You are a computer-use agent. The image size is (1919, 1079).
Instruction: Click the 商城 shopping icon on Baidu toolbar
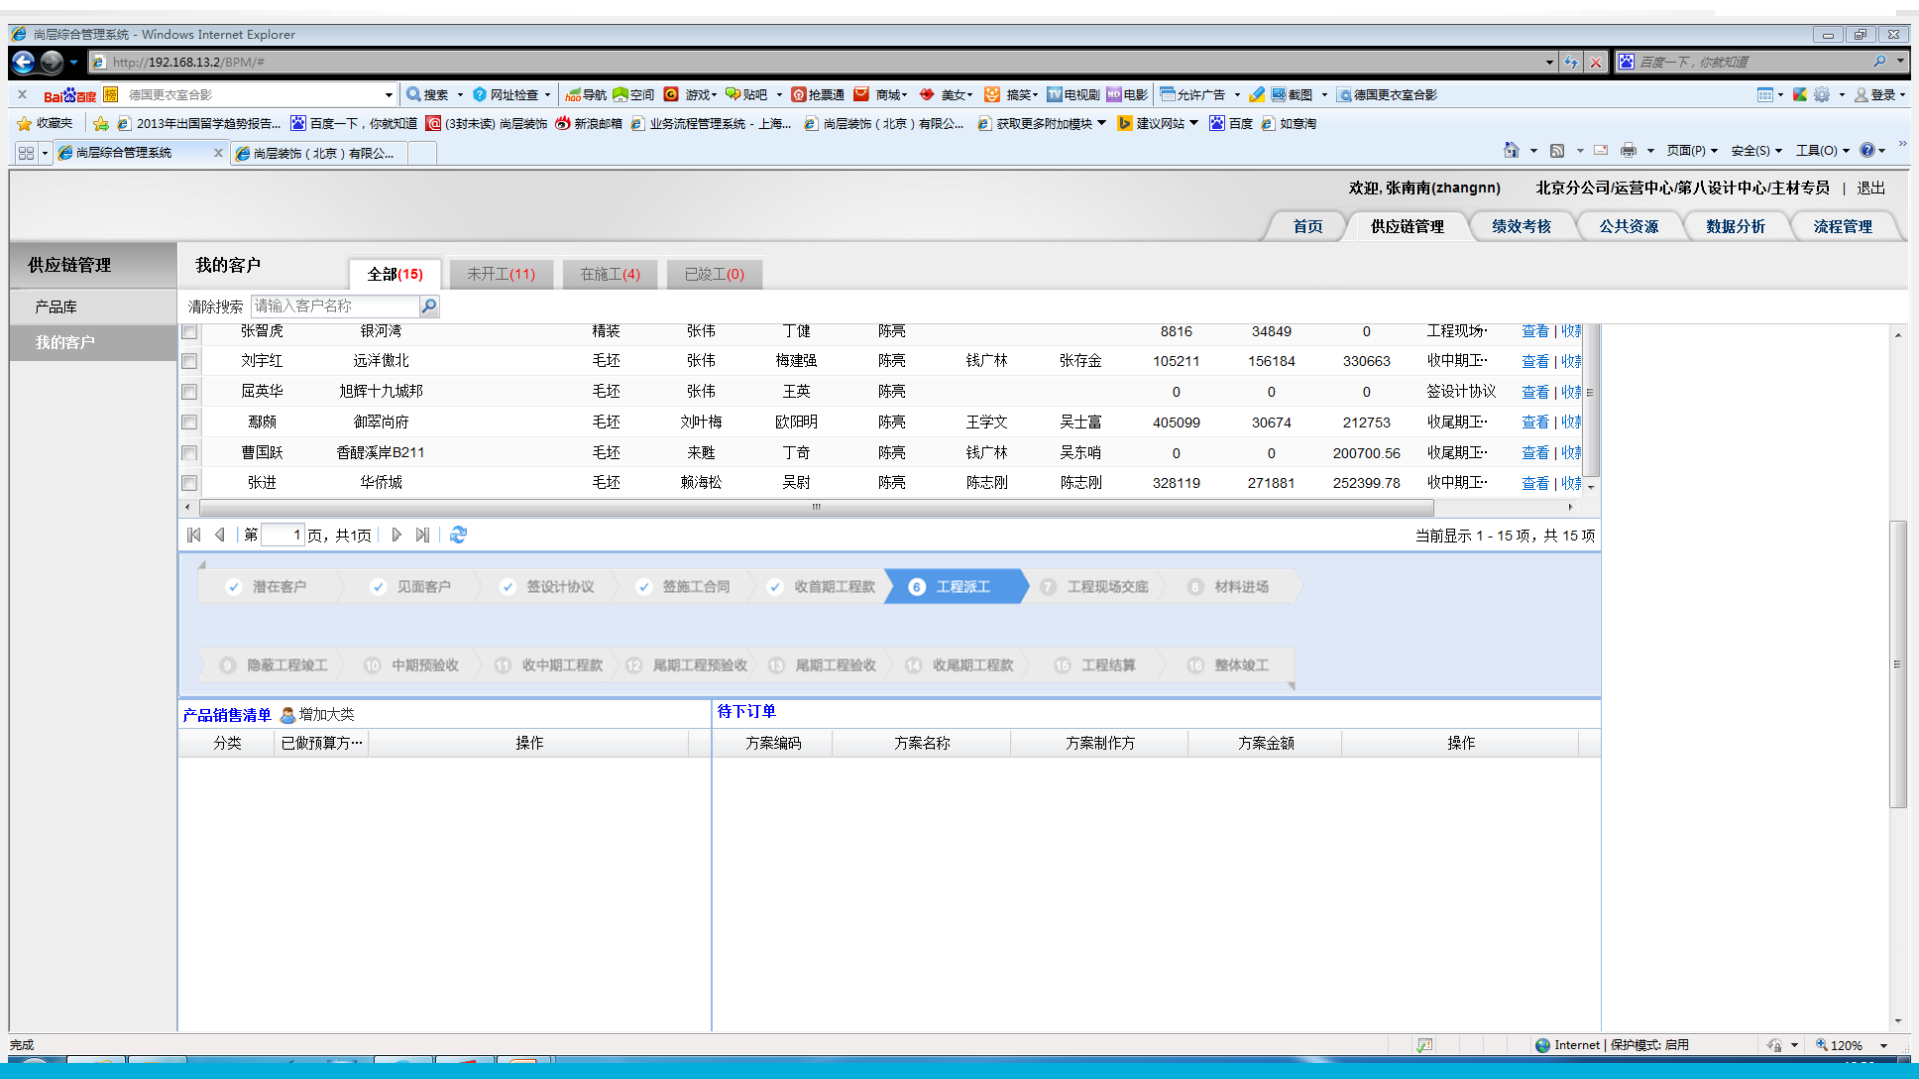862,94
